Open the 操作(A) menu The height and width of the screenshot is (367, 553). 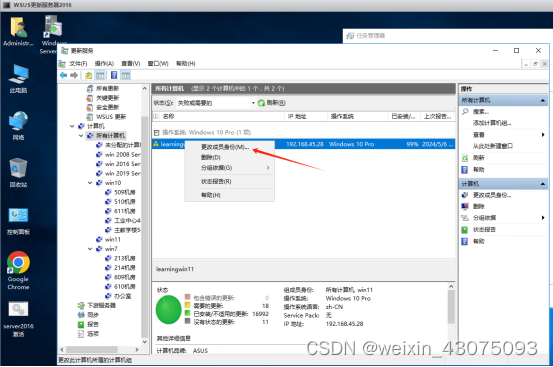point(104,63)
